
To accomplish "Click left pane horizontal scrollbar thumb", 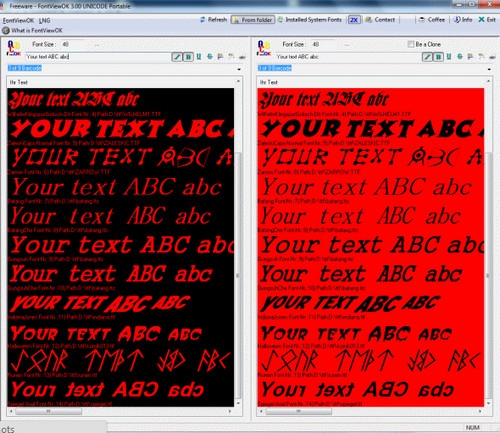I will point(48,411).
